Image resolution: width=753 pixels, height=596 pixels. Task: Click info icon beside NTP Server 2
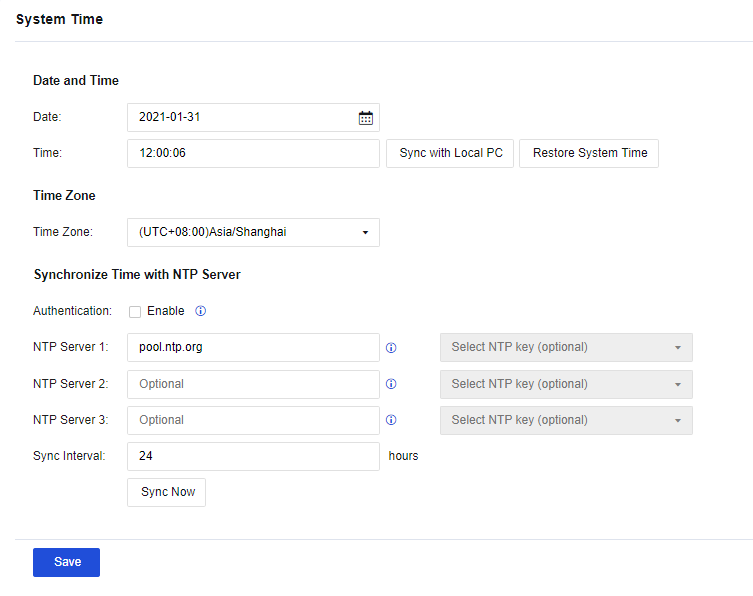pyautogui.click(x=391, y=384)
